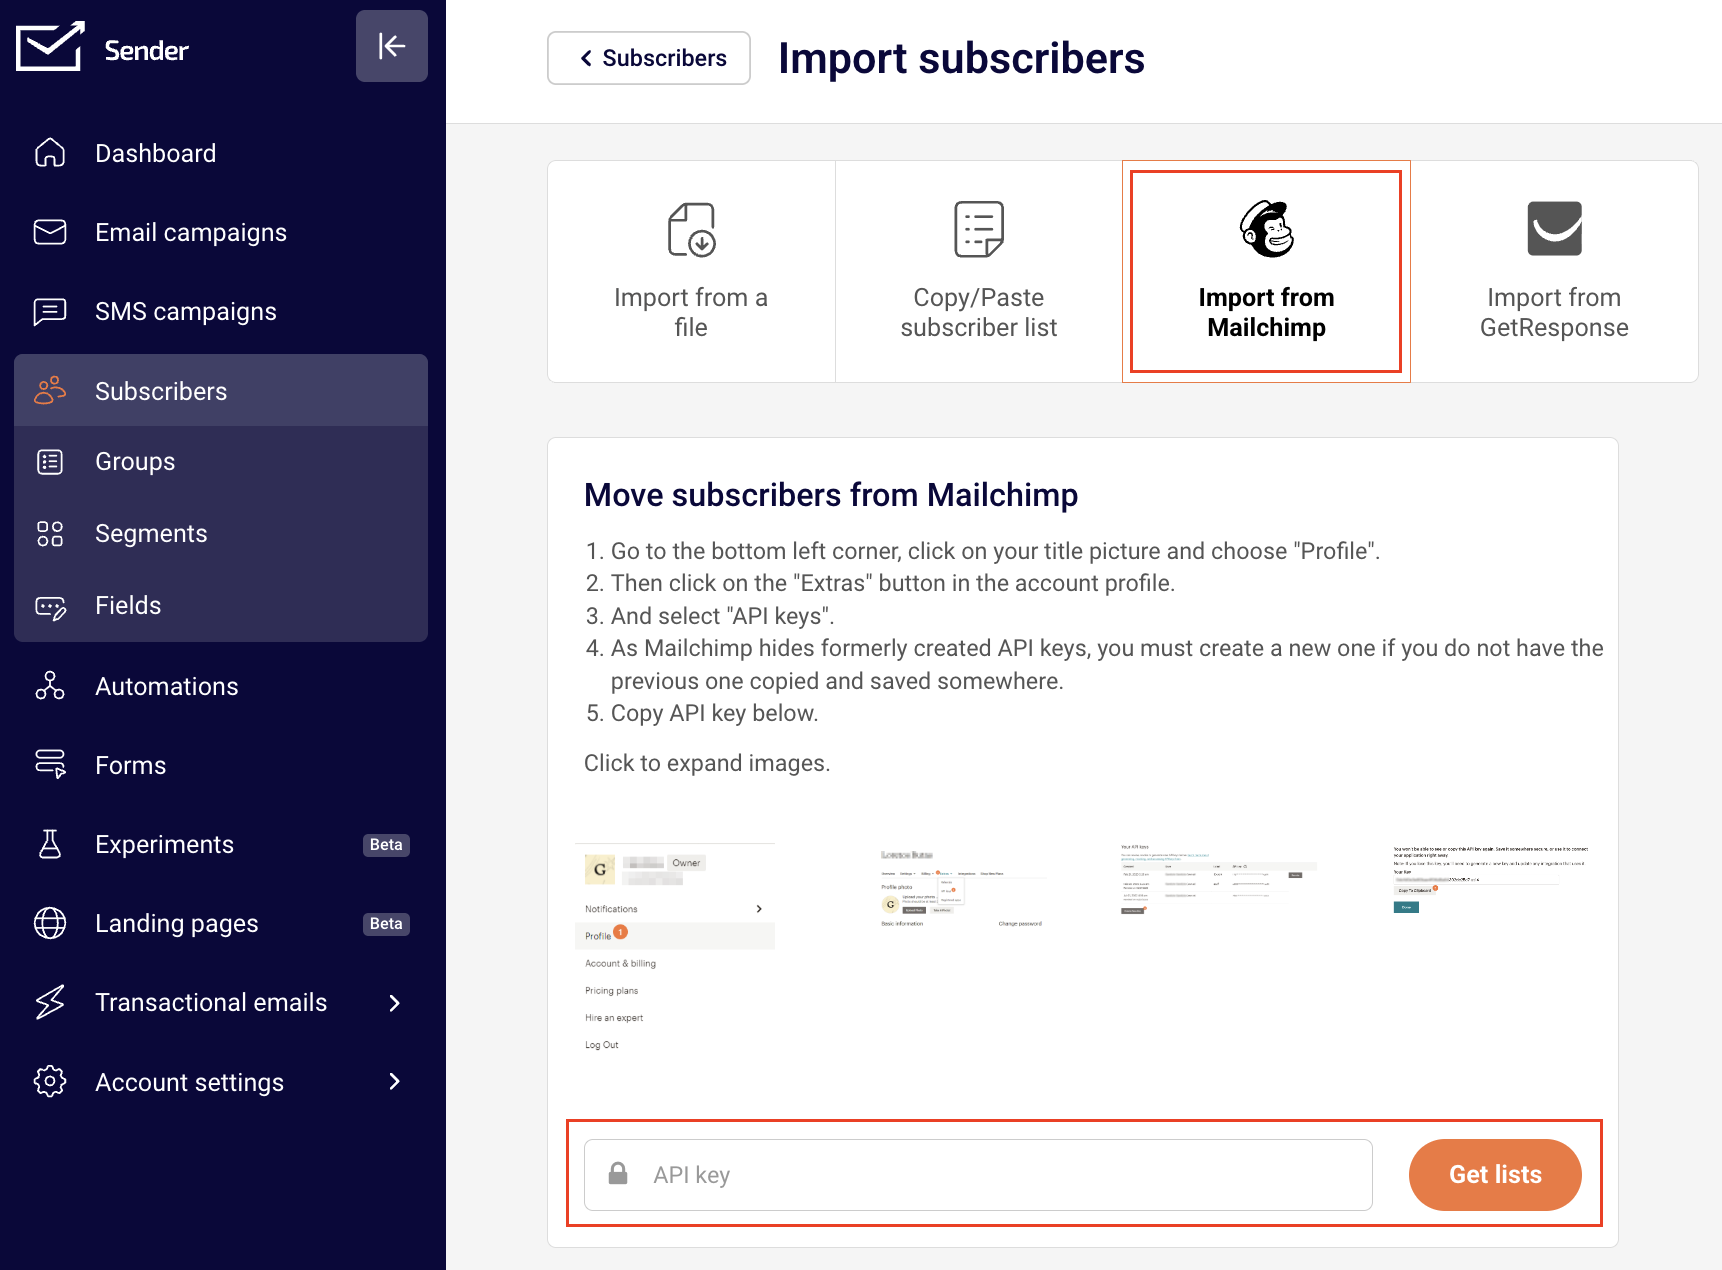Image resolution: width=1722 pixels, height=1270 pixels.
Task: Click the Landing pages globe icon
Action: pos(50,923)
